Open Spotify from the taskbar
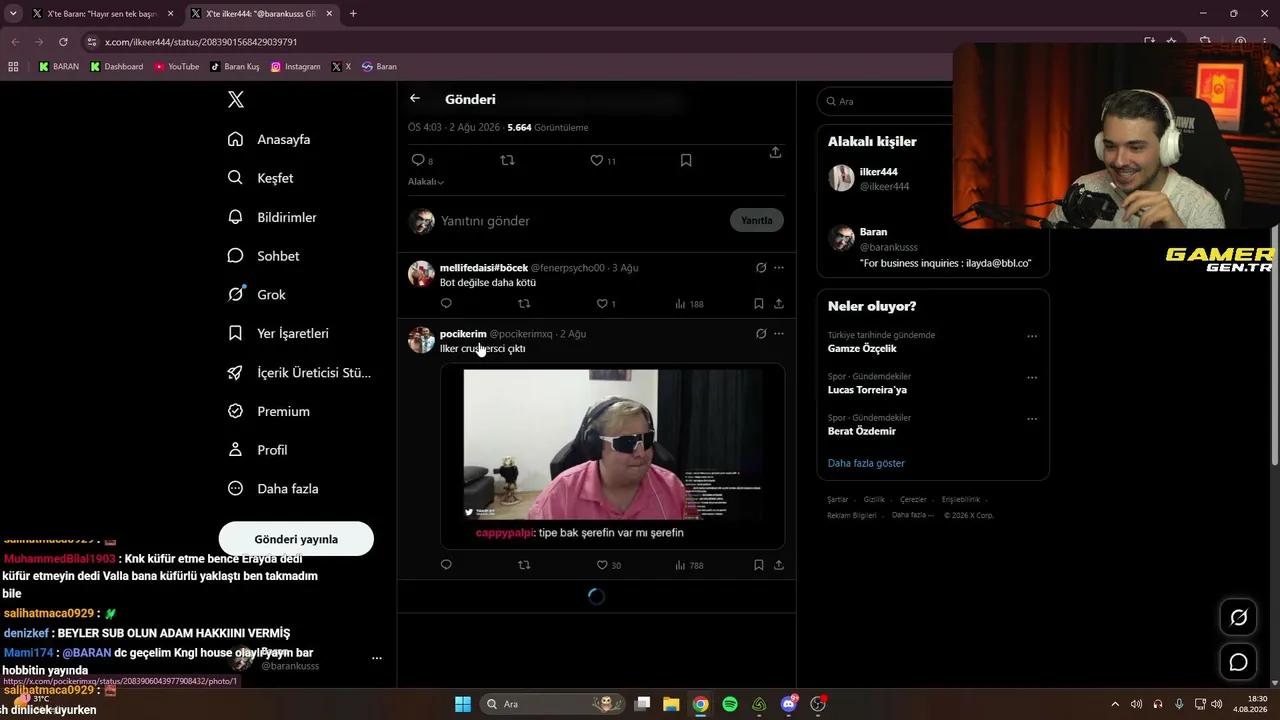The width and height of the screenshot is (1280, 720). coord(730,704)
